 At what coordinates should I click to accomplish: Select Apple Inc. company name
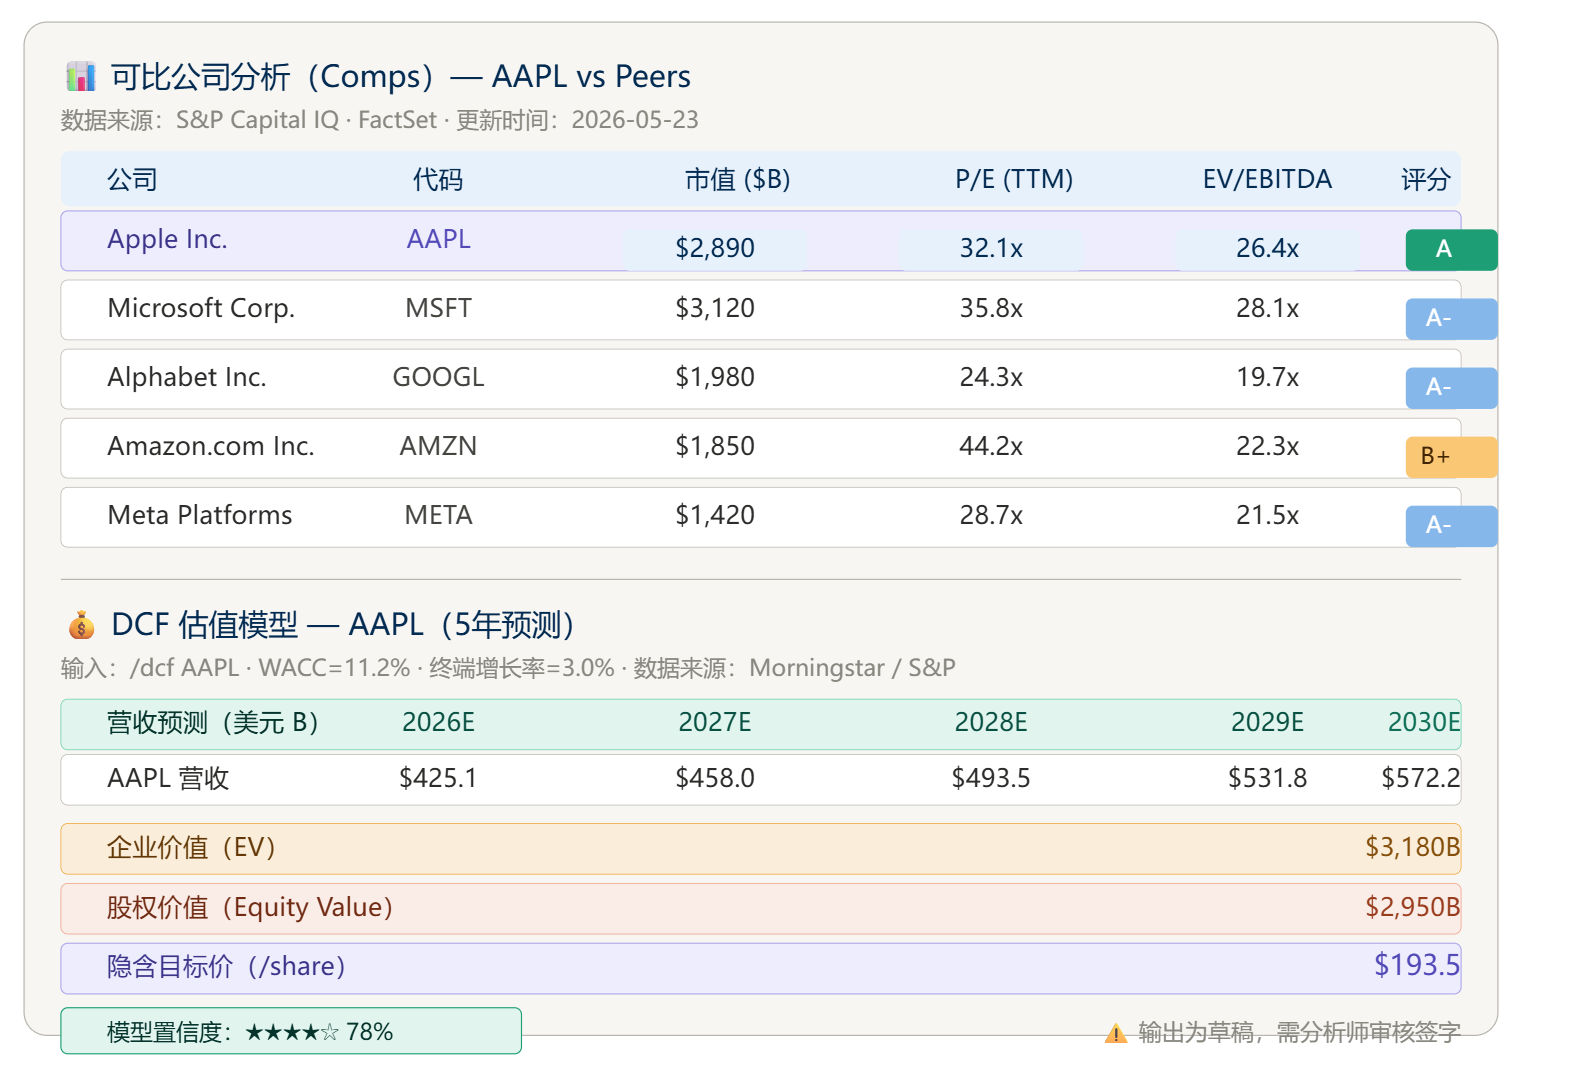(167, 239)
